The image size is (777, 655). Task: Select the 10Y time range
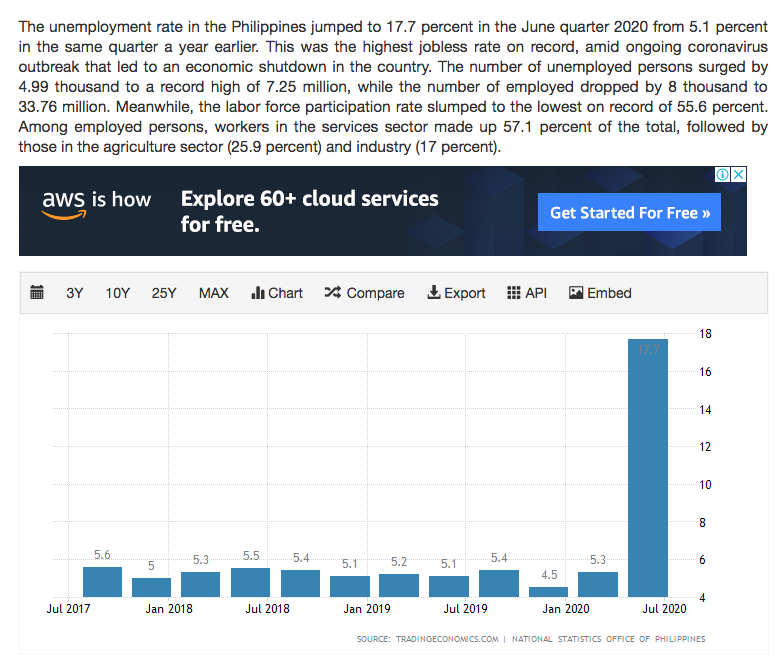pos(117,293)
